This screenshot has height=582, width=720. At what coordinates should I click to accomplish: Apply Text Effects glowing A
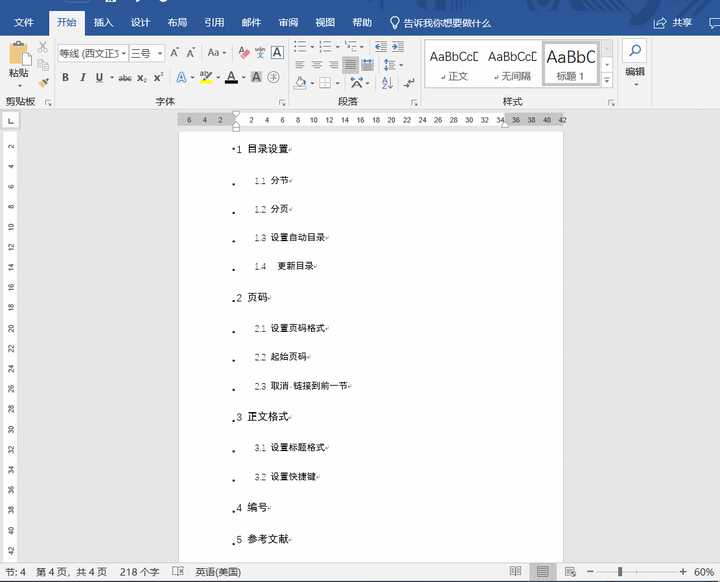click(x=181, y=78)
